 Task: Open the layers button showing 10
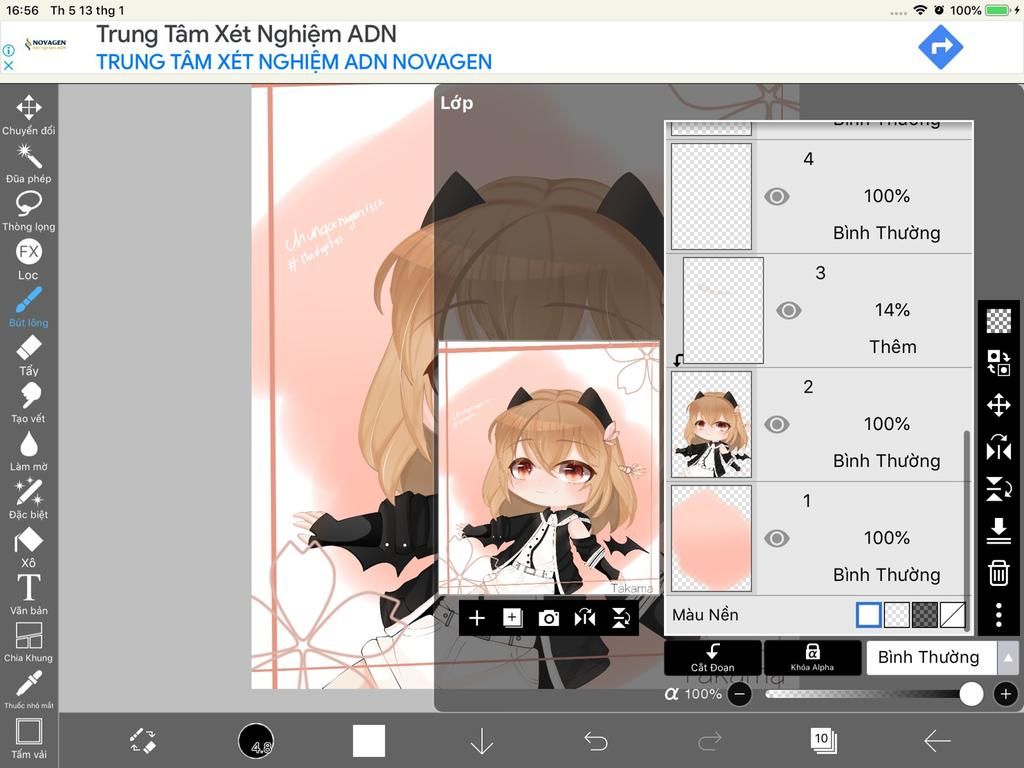[824, 740]
